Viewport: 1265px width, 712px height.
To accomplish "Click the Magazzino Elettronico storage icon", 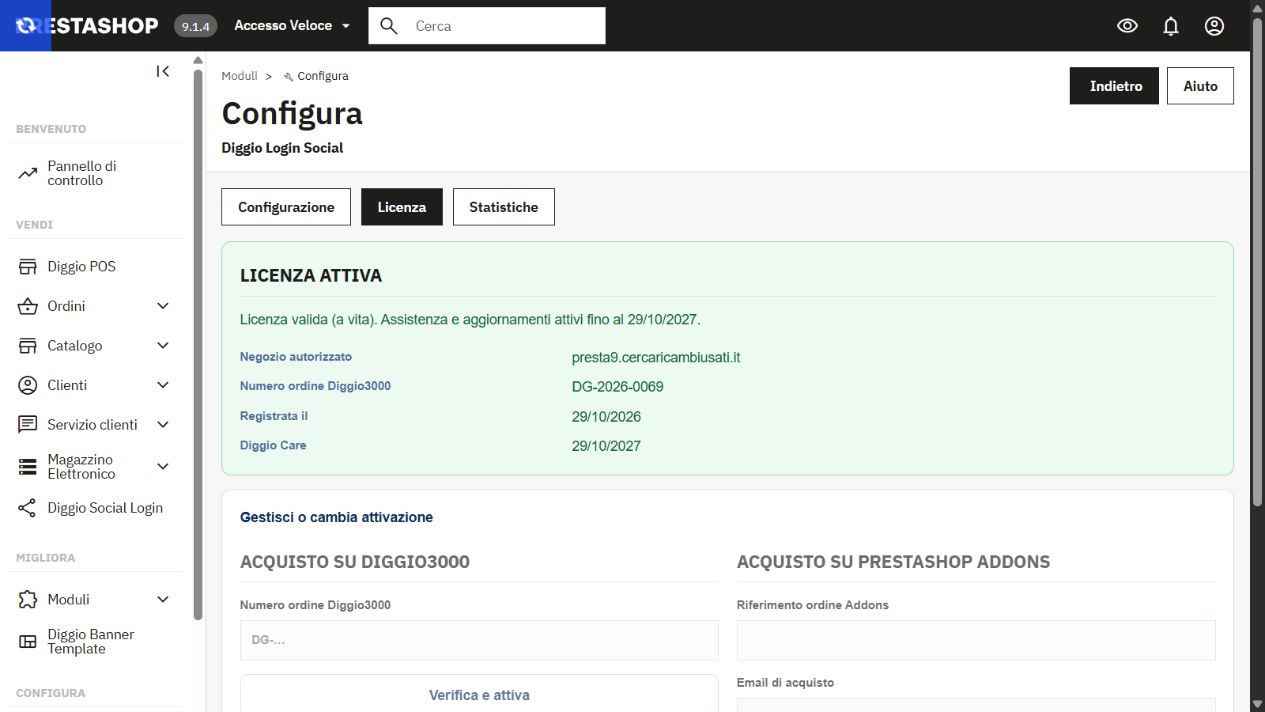I will [x=28, y=467].
